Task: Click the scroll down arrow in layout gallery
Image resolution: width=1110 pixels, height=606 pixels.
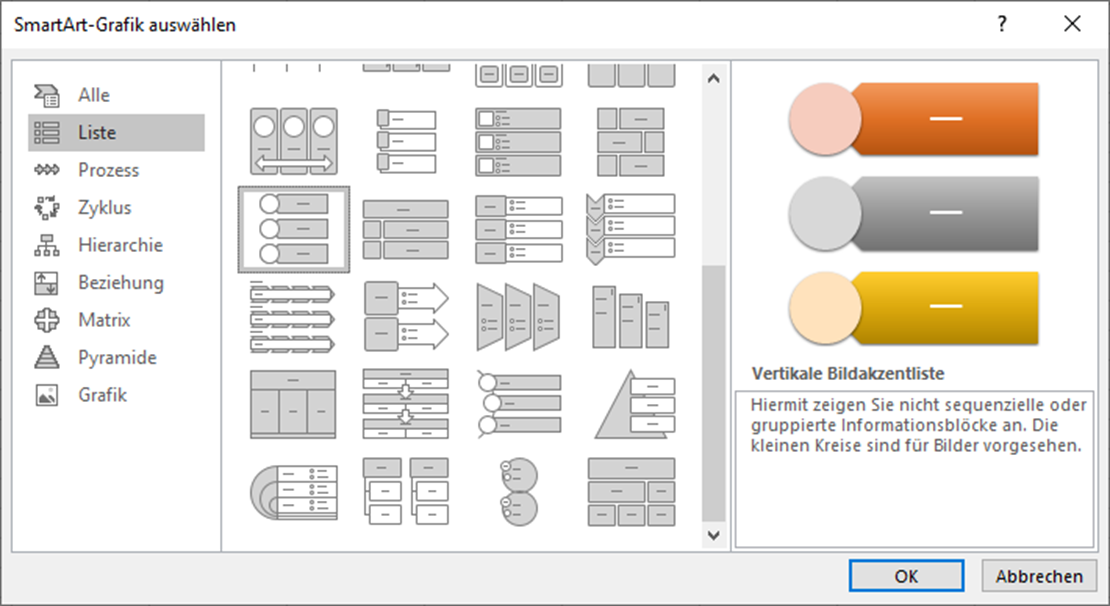Action: 713,536
